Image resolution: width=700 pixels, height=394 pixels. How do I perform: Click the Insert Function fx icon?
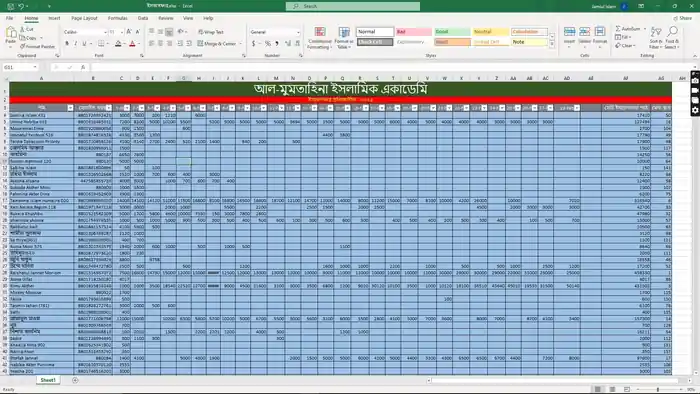[83, 67]
